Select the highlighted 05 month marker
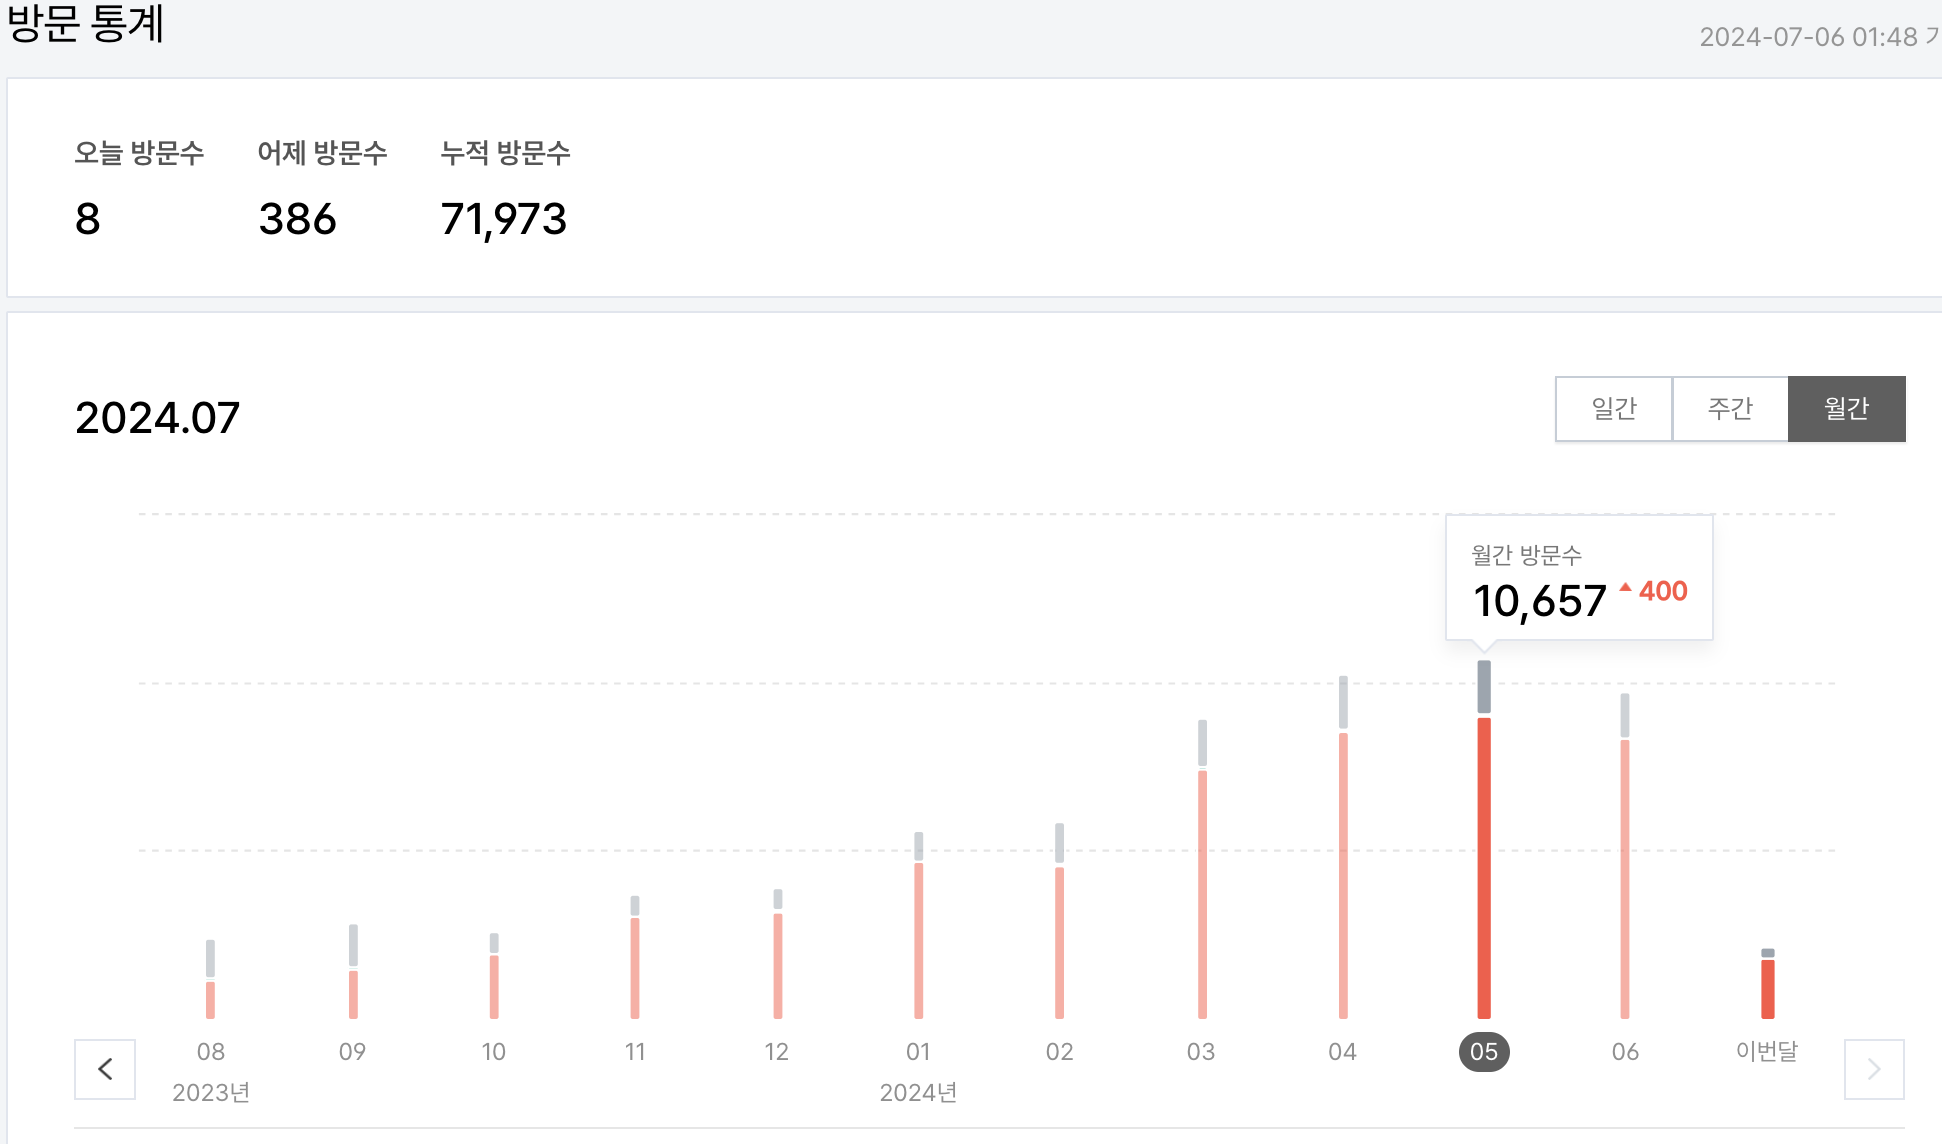 (1484, 1051)
